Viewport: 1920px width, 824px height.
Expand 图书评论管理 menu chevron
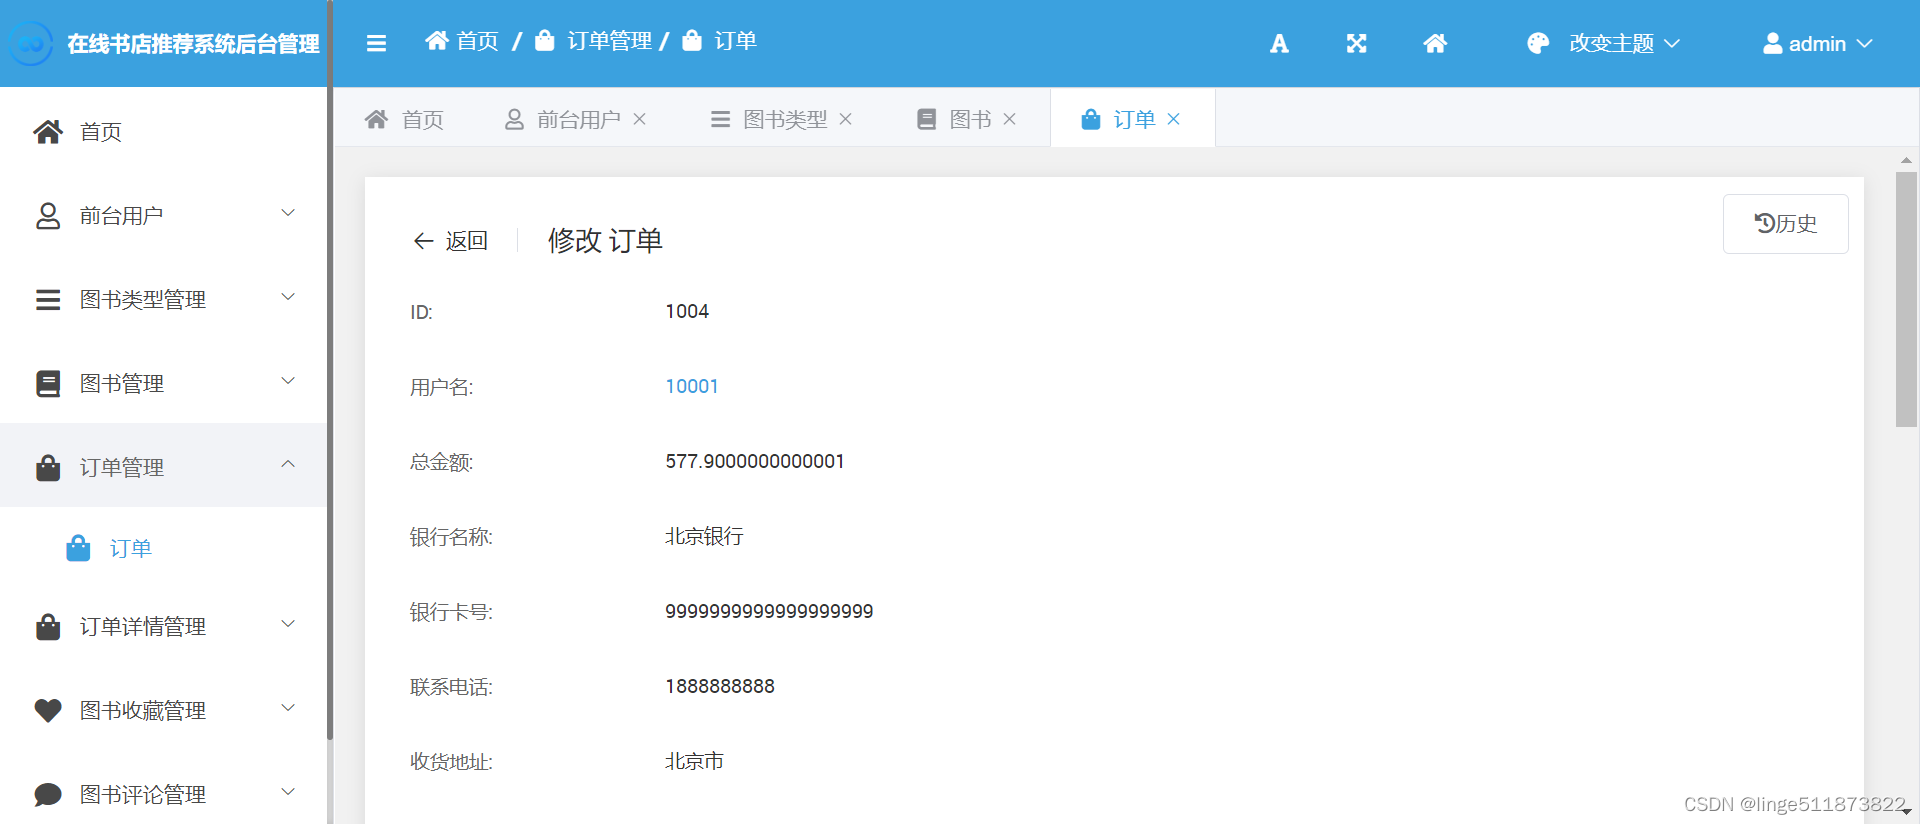[x=288, y=792]
